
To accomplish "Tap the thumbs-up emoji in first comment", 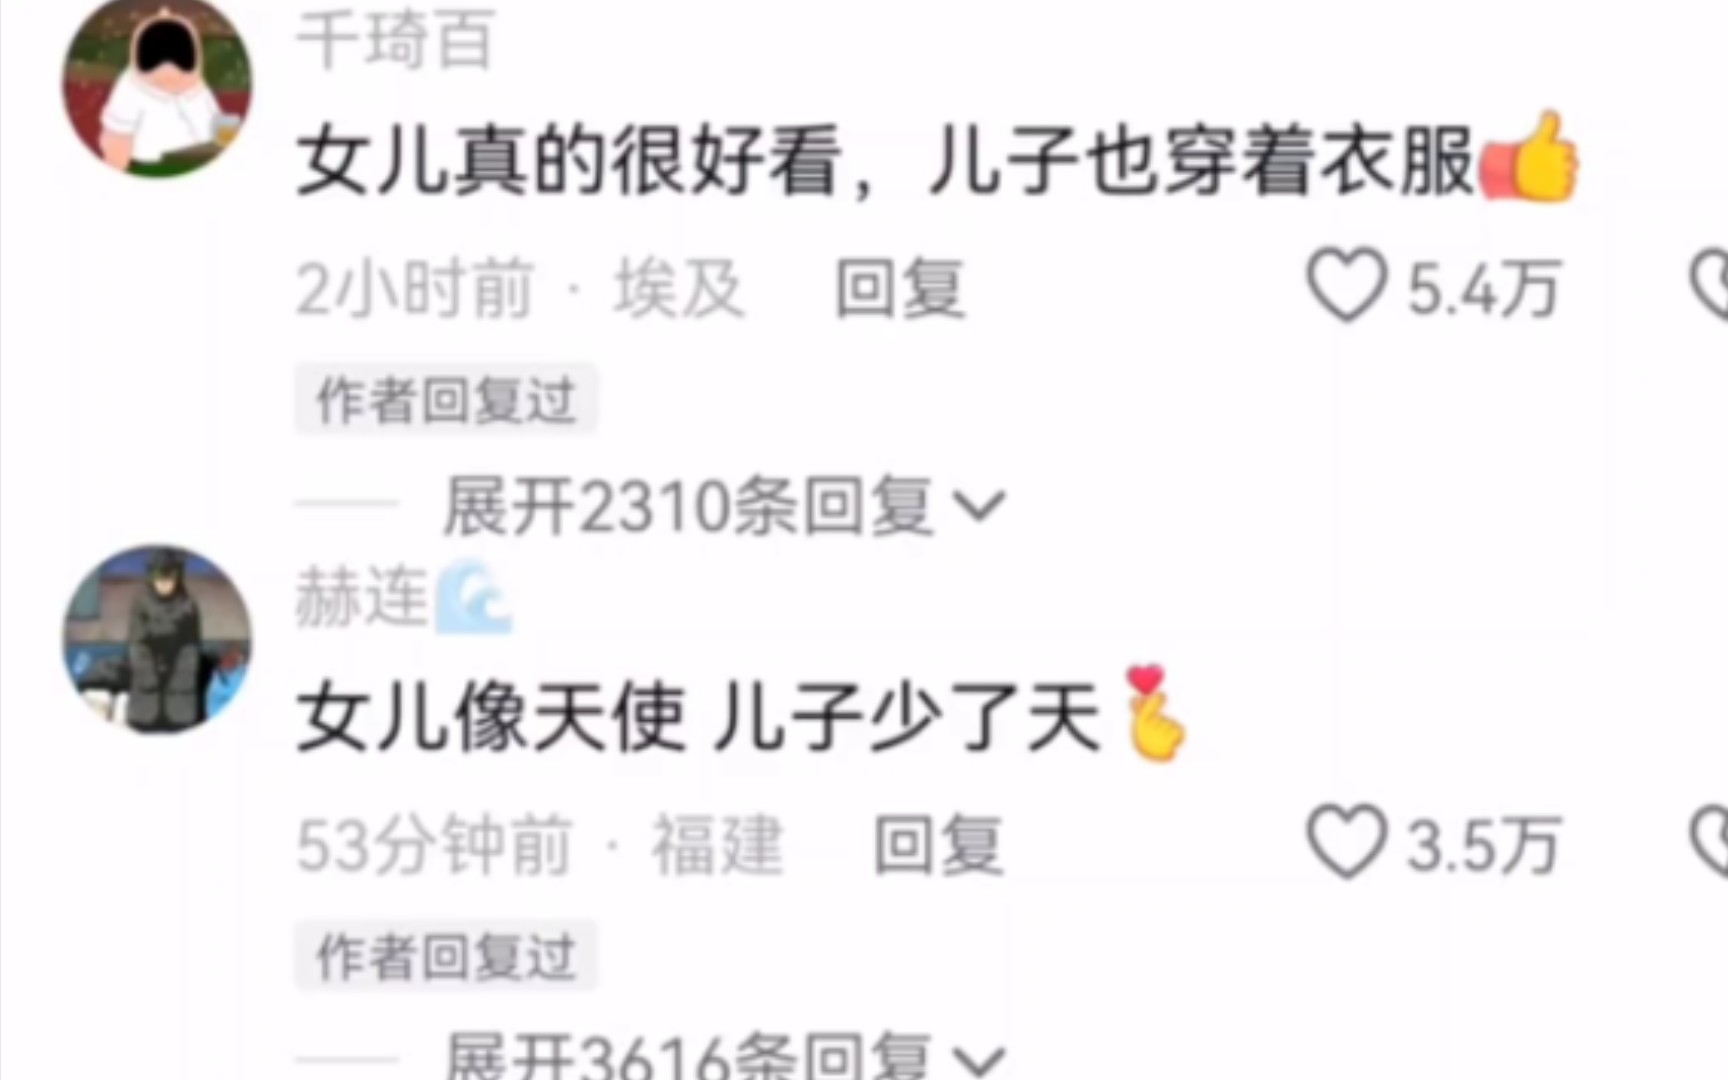I will tap(1529, 157).
